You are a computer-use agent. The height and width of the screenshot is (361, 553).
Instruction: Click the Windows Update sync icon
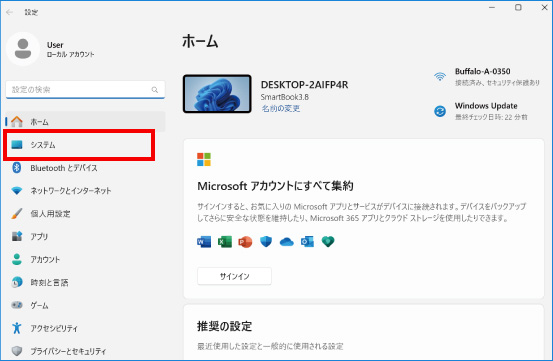coord(440,111)
